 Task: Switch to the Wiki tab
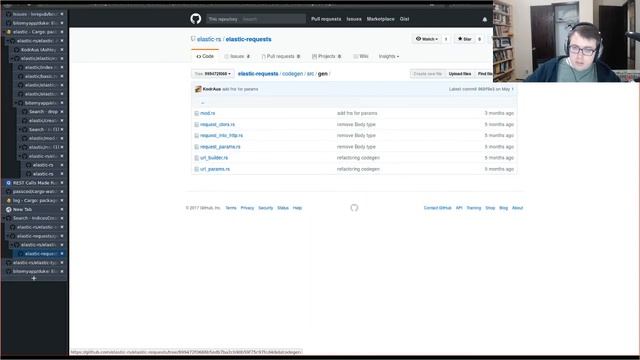pos(361,56)
